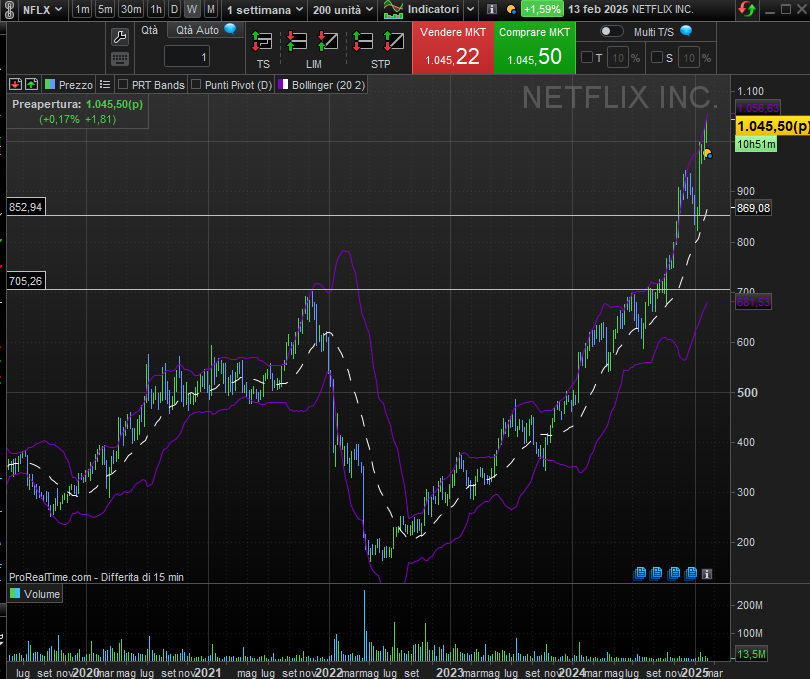
Task: Select the TS trailing stop order icon
Action: click(262, 42)
